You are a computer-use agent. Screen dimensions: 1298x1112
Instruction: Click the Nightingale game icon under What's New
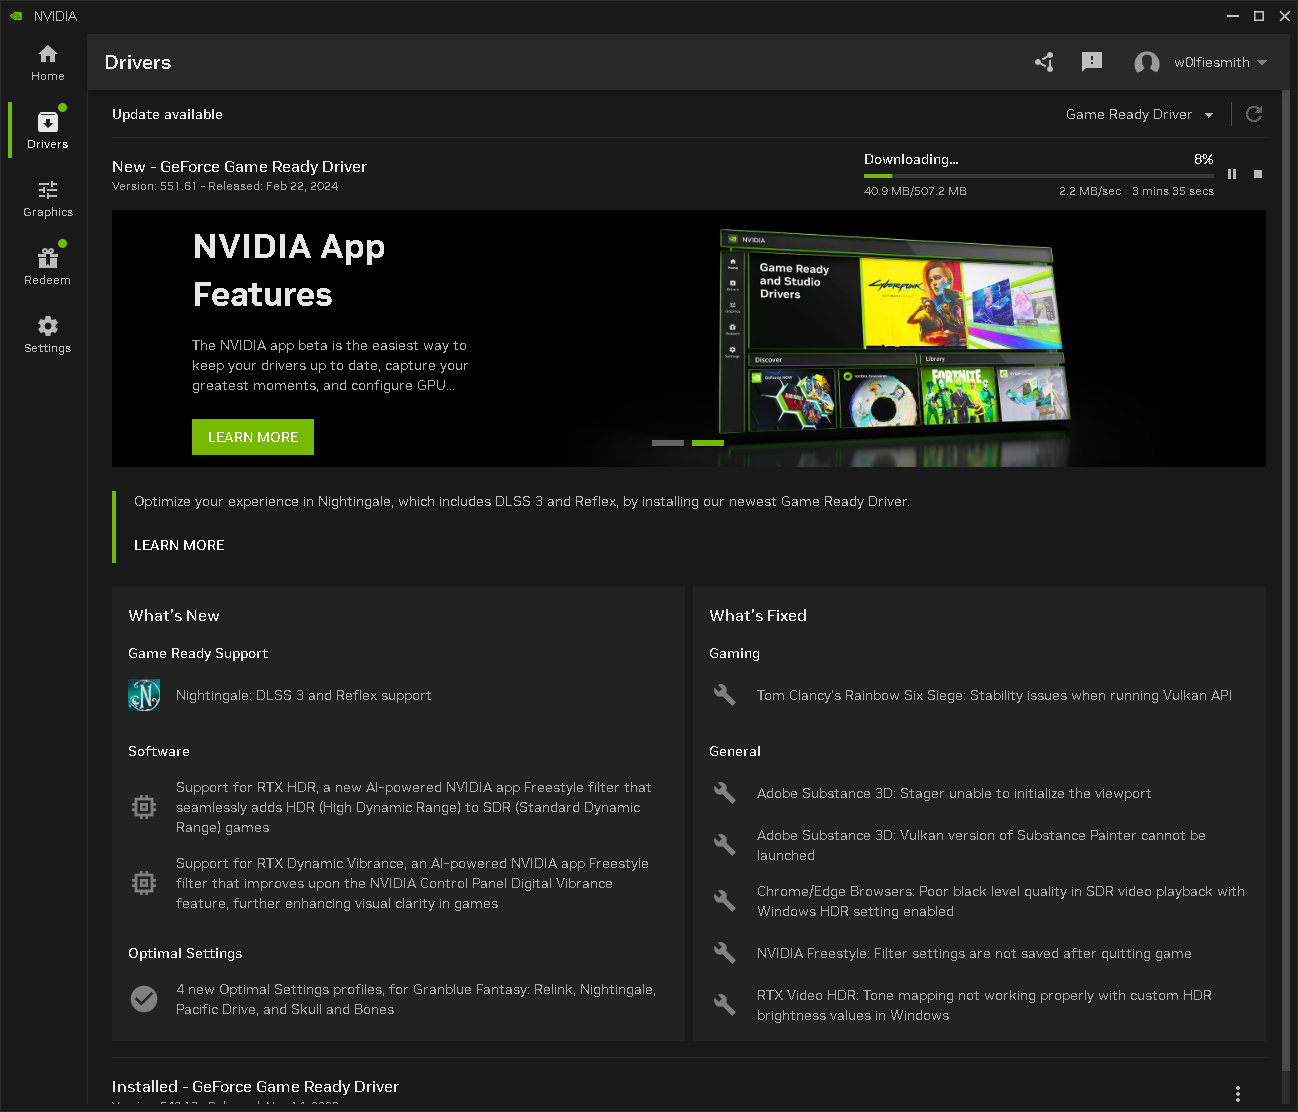144,695
